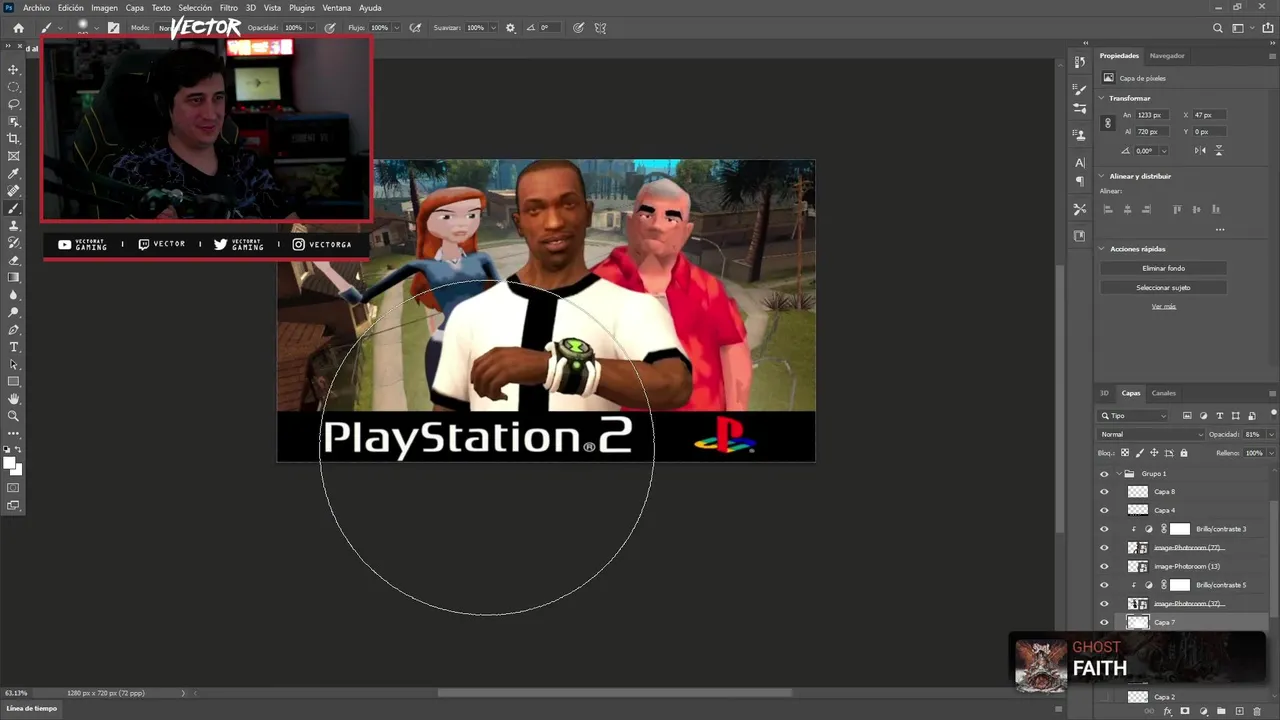Select the Eyedropper tool
The height and width of the screenshot is (720, 1280).
tap(14, 173)
